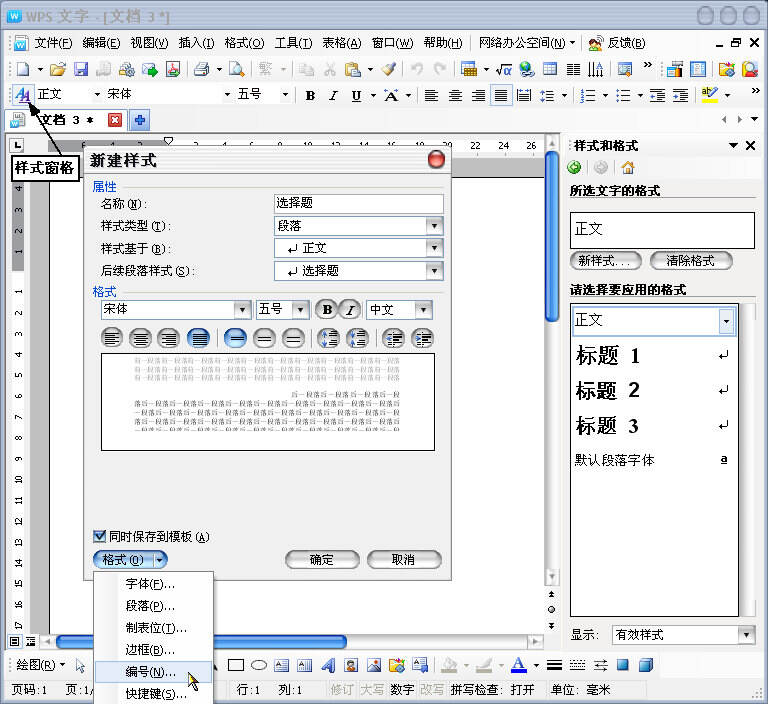This screenshot has height=704, width=768.
Task: Click the green back arrow in styles pane
Action: point(575,168)
